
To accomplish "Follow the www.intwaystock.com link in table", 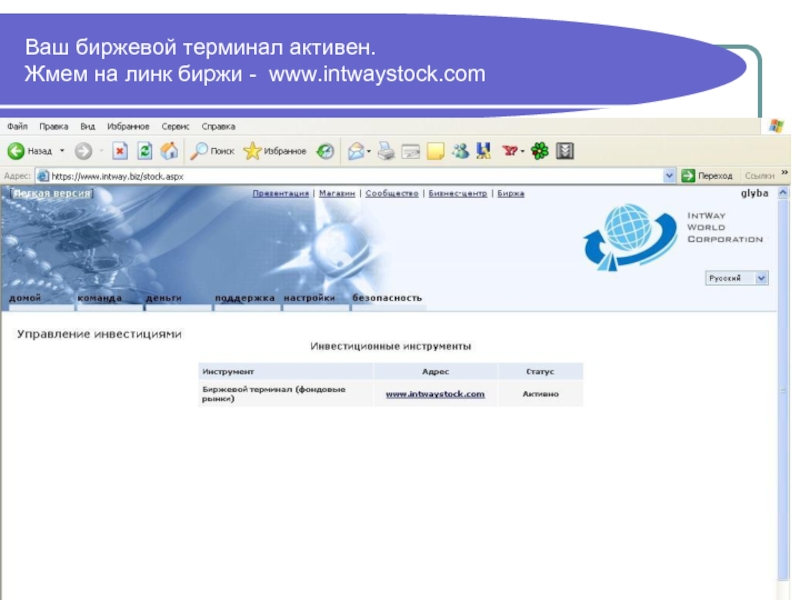I will click(435, 394).
